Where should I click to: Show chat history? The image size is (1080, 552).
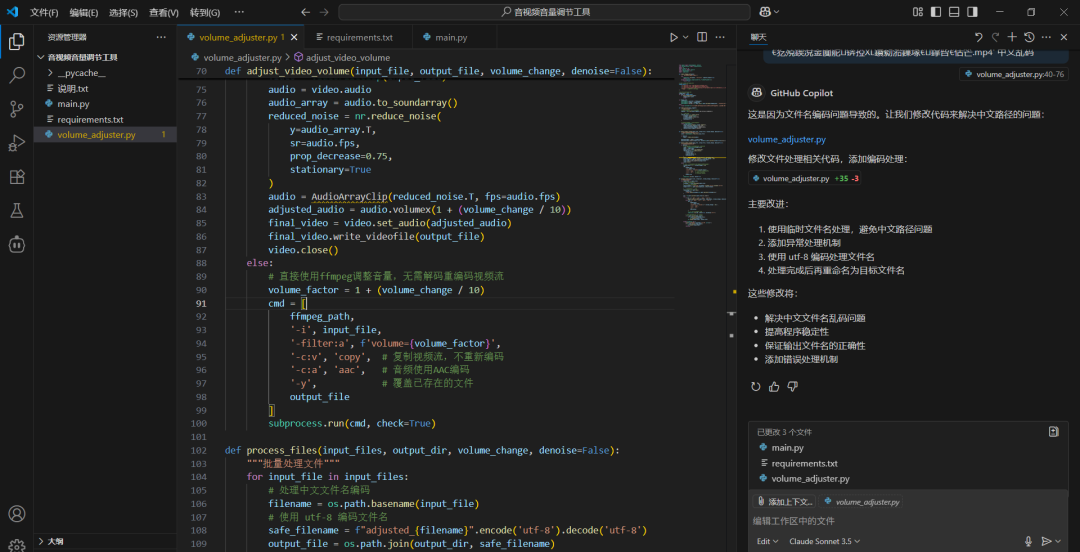click(x=1029, y=37)
